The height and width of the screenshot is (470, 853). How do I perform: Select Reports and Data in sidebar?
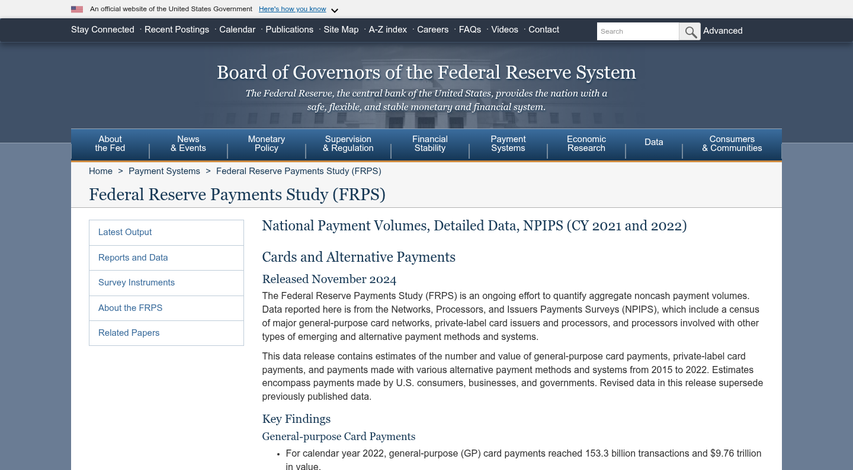coord(166,258)
